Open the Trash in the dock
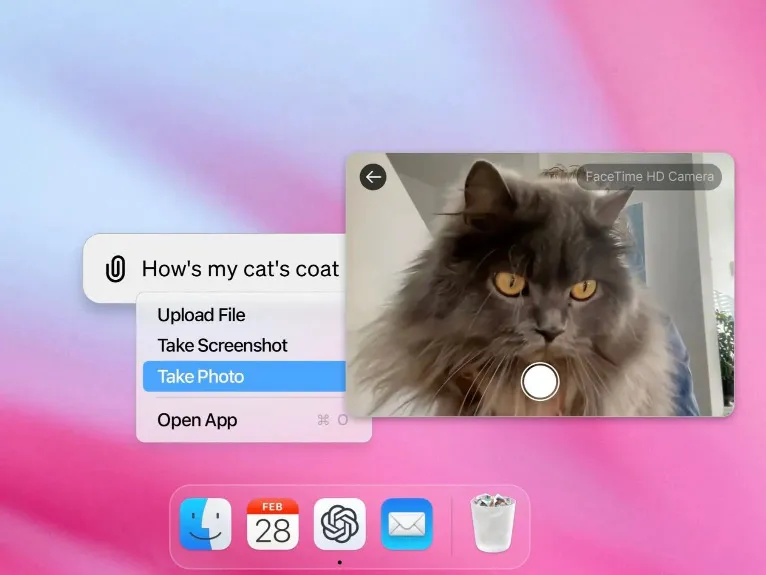Screen dimensions: 766x575 tap(491, 524)
